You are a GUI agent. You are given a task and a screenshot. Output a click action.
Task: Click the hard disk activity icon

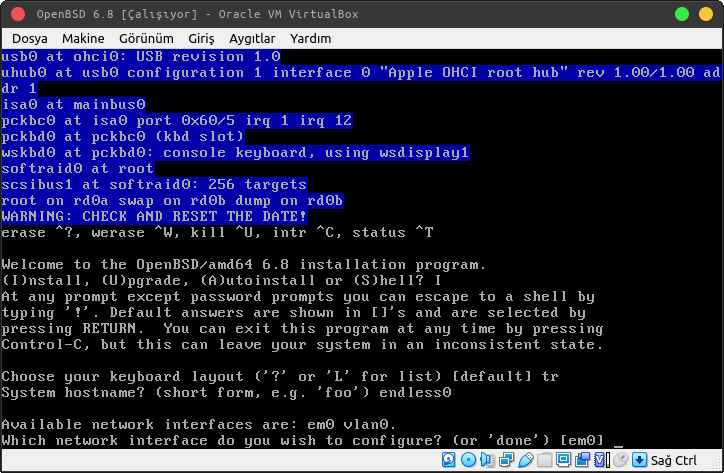click(x=448, y=460)
